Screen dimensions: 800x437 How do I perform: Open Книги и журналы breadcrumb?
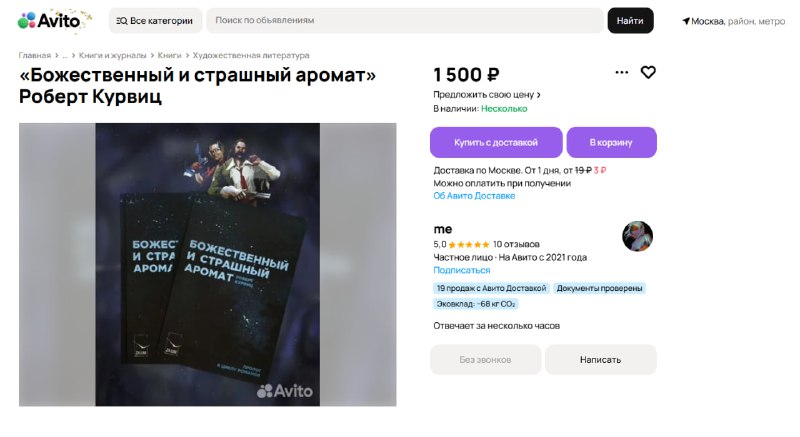[x=112, y=56]
